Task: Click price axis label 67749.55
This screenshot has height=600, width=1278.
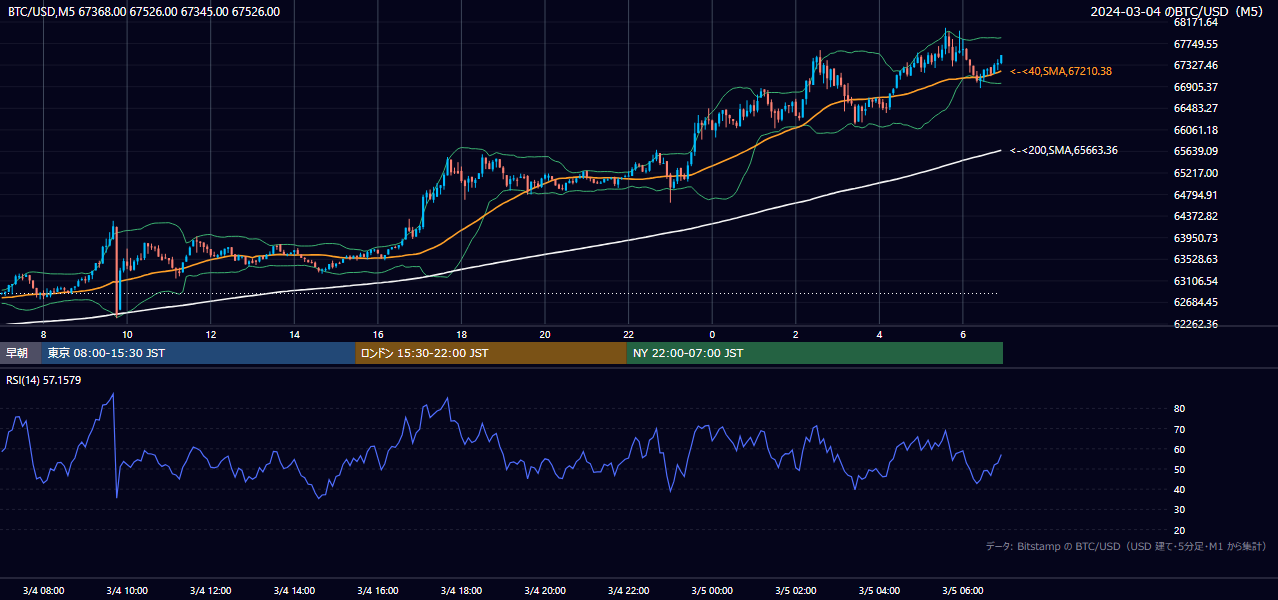Action: [1195, 44]
